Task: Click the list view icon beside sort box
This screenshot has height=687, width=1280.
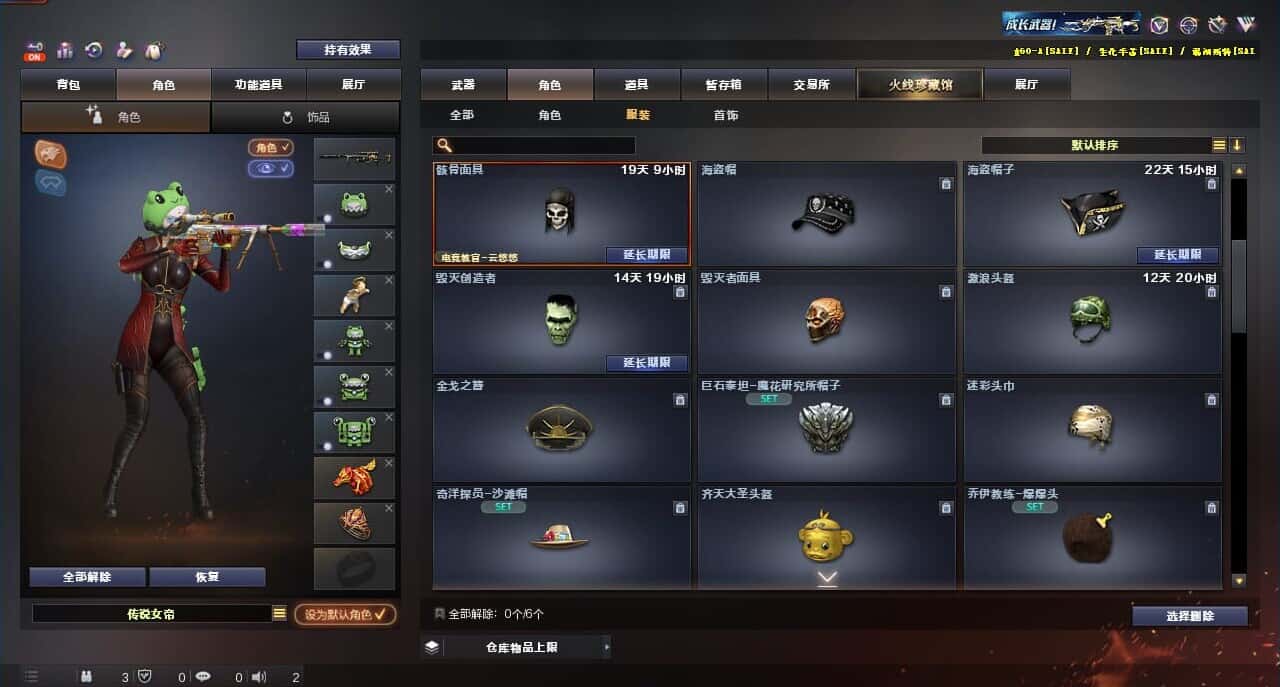Action: coord(1219,145)
